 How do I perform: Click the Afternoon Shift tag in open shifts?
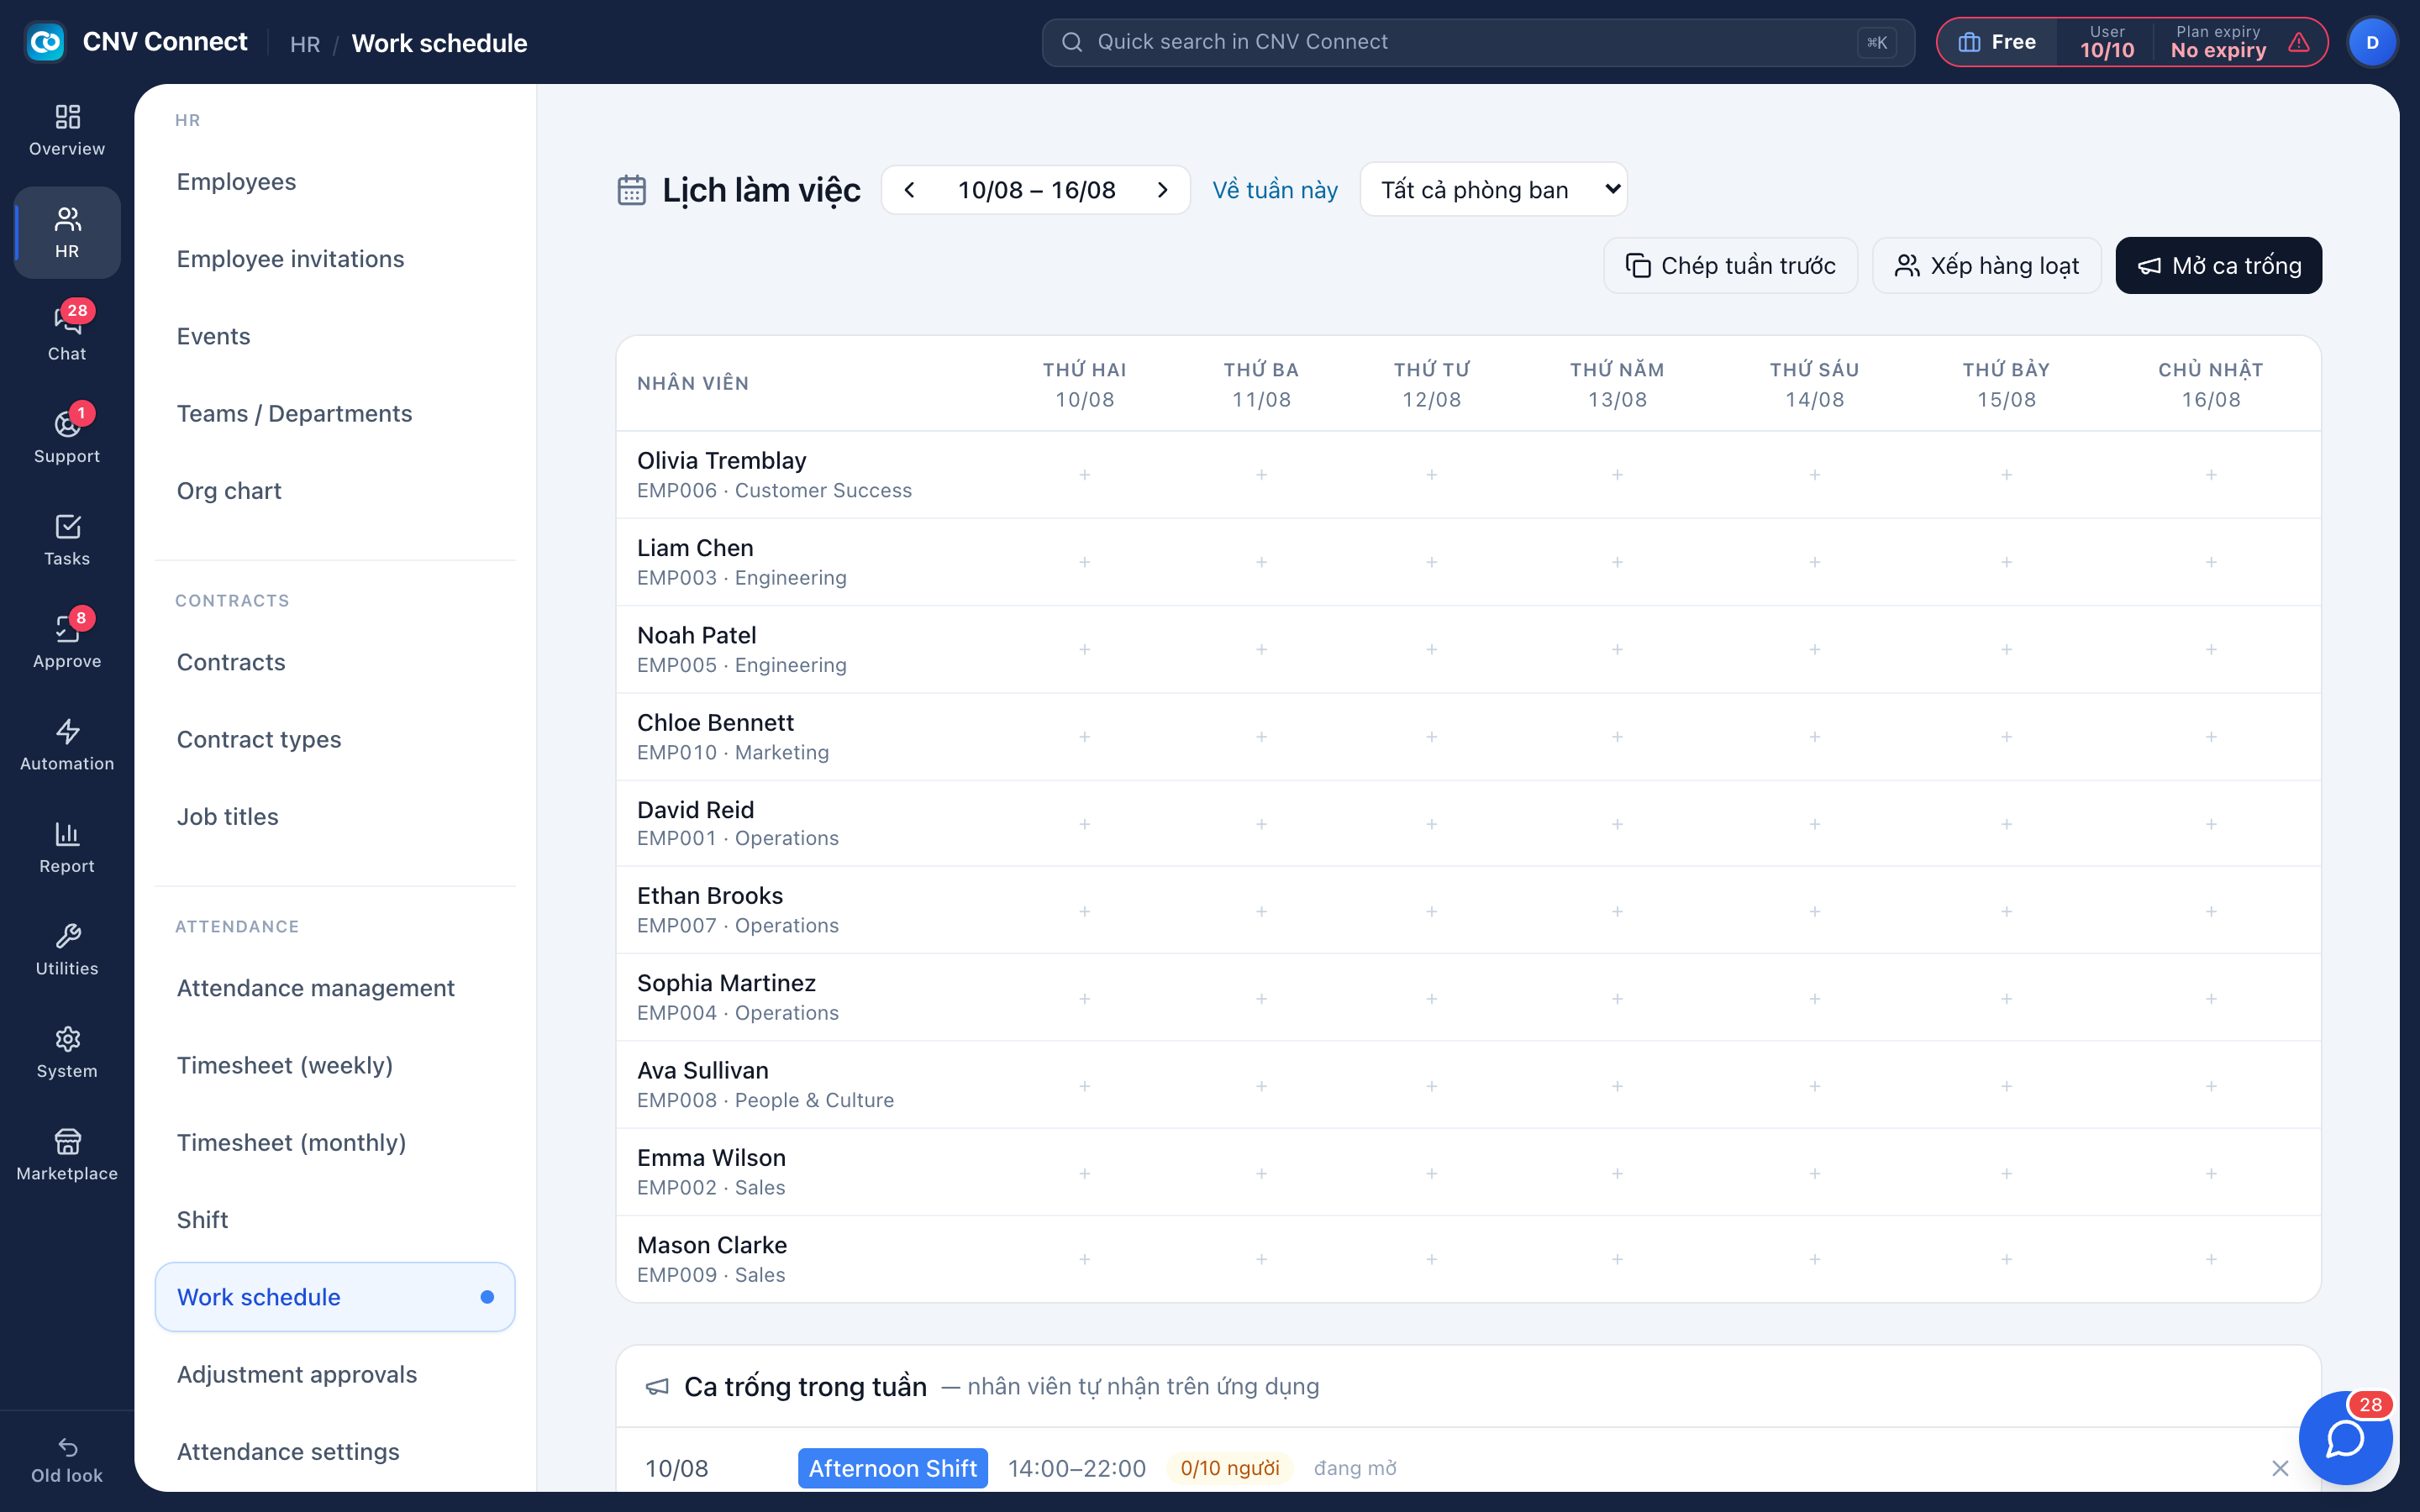(x=892, y=1468)
